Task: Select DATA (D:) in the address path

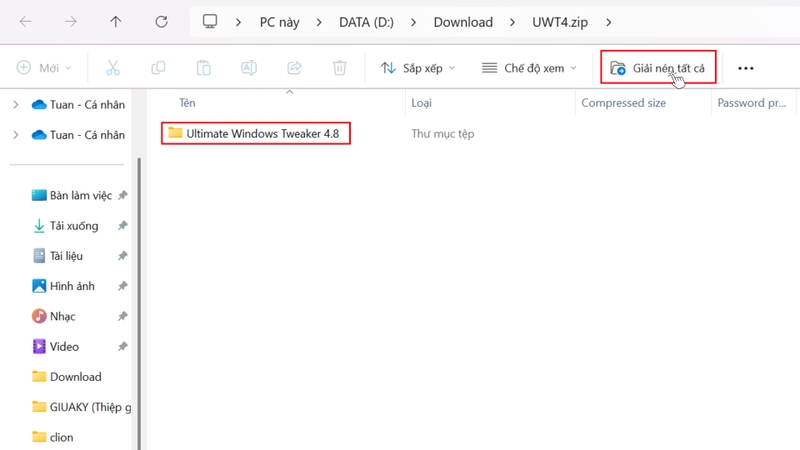Action: [366, 22]
